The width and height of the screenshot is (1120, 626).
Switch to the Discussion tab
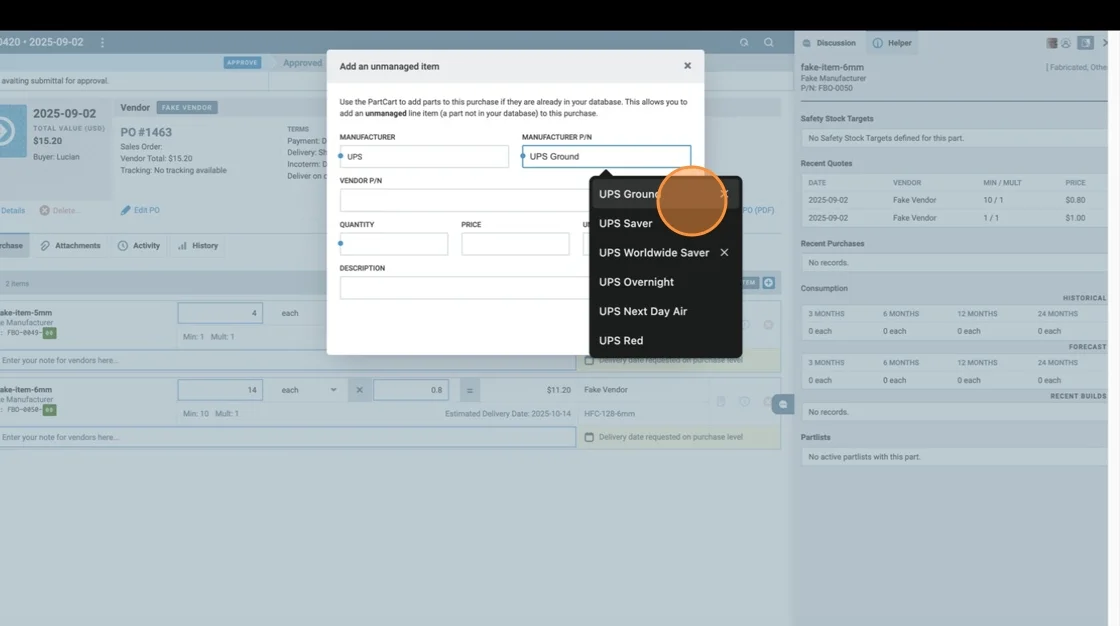pyautogui.click(x=830, y=43)
